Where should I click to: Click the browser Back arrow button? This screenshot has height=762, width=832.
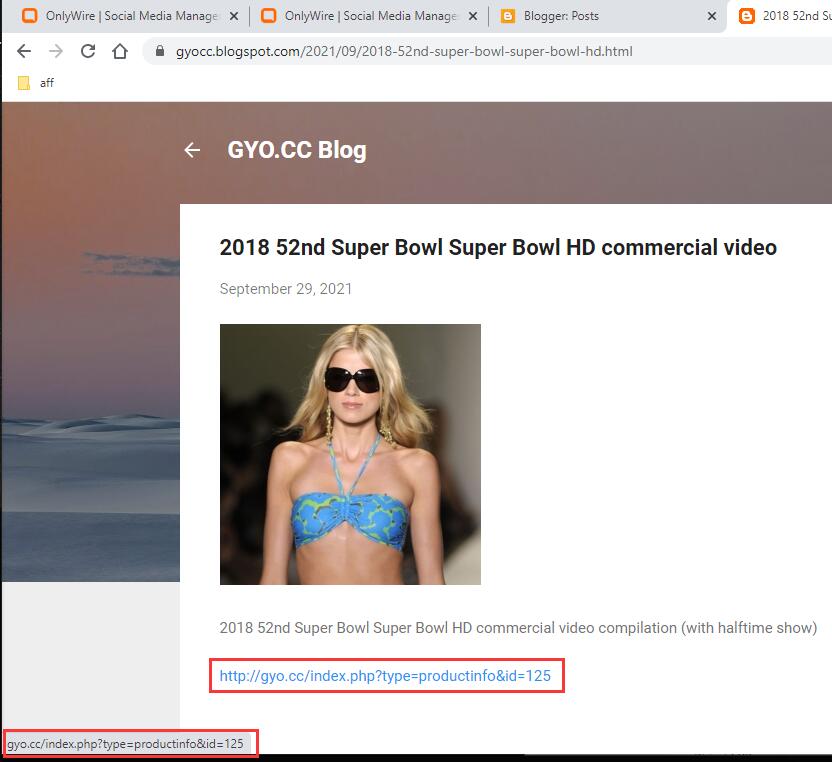(x=24, y=51)
